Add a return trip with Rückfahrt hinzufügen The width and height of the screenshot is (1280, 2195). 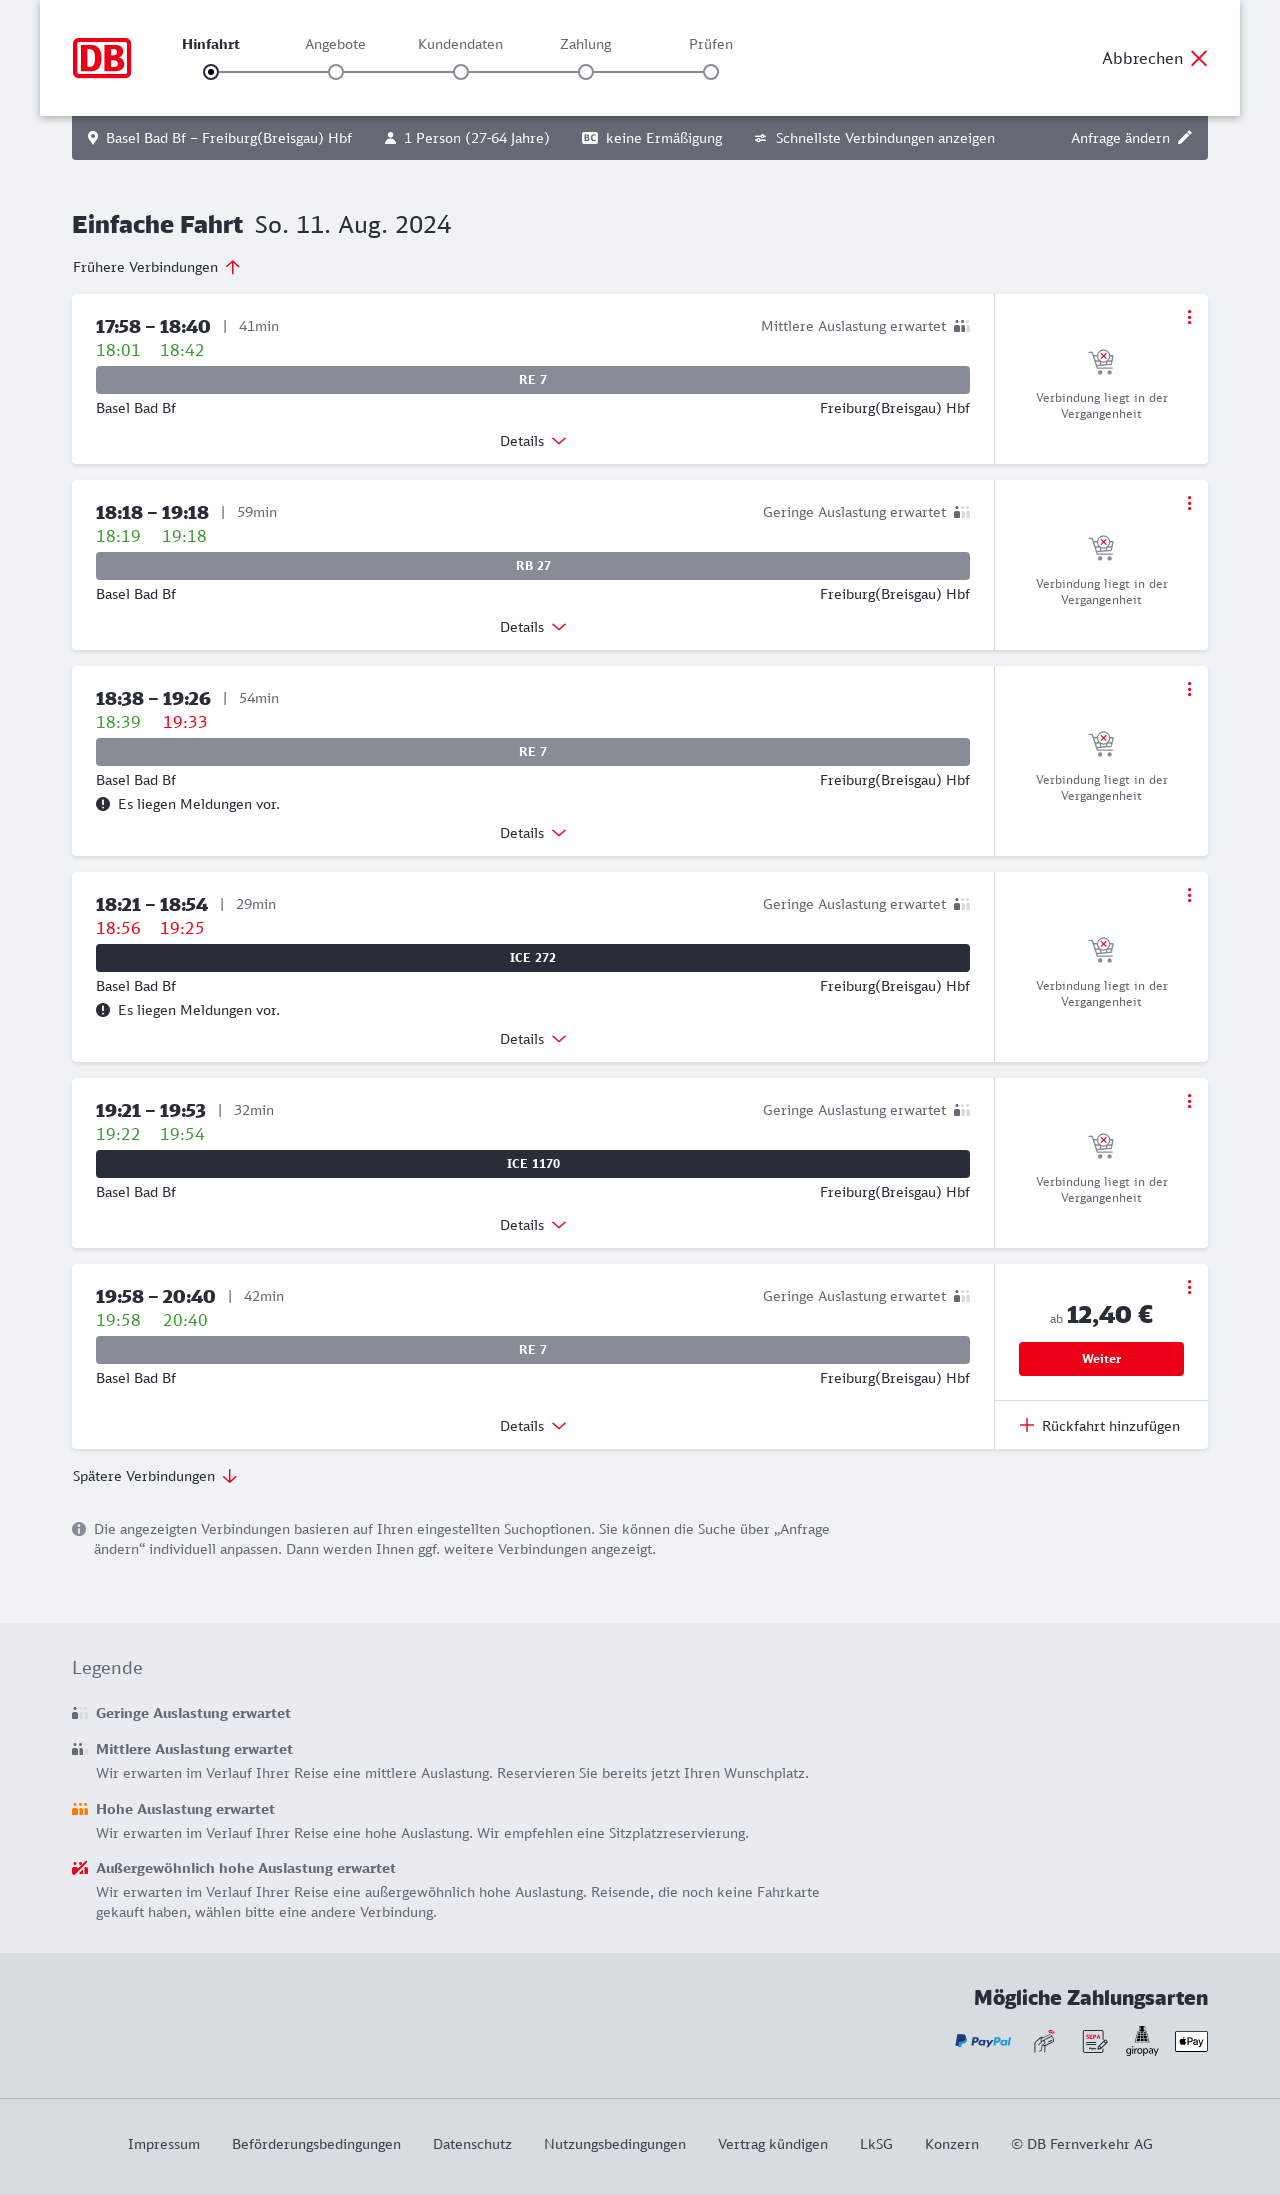[1100, 1426]
